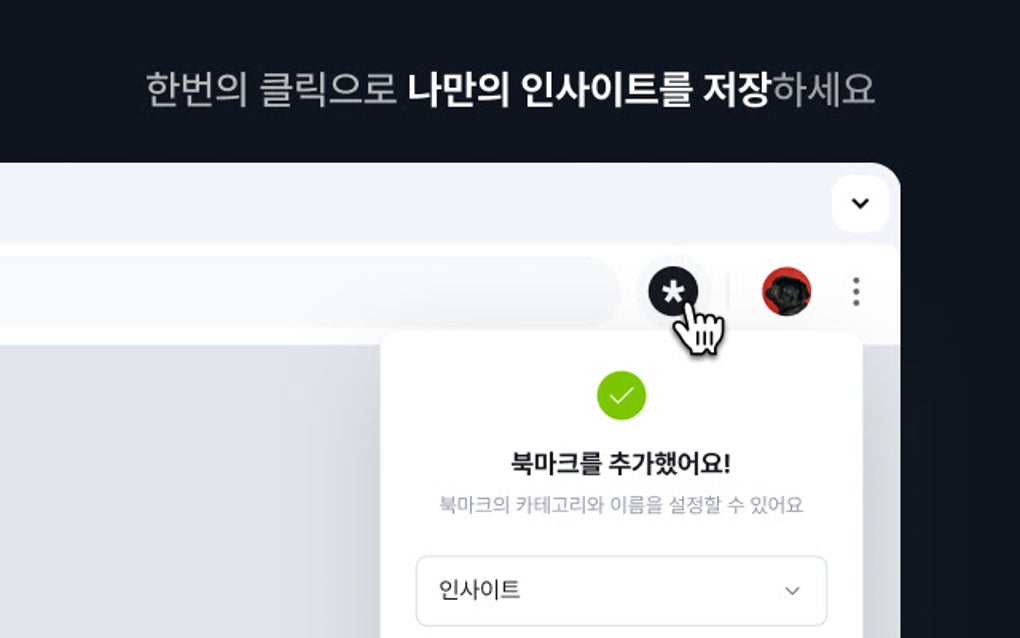Click the 하세요 text ending the headline
The width and height of the screenshot is (1020, 638).
pyautogui.click(x=824, y=89)
